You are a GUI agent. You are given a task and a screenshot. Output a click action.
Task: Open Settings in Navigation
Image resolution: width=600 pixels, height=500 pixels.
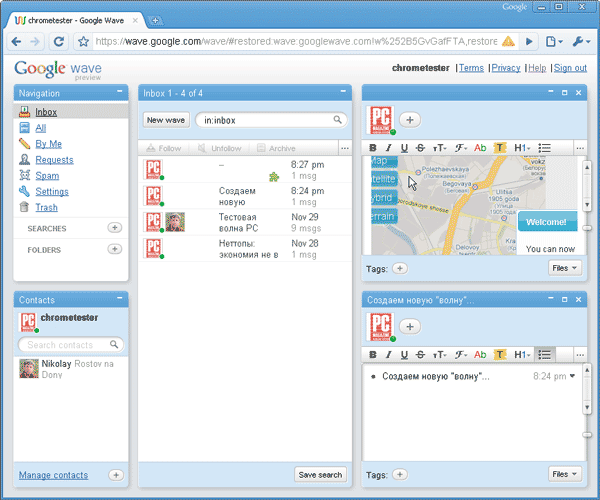[52, 192]
